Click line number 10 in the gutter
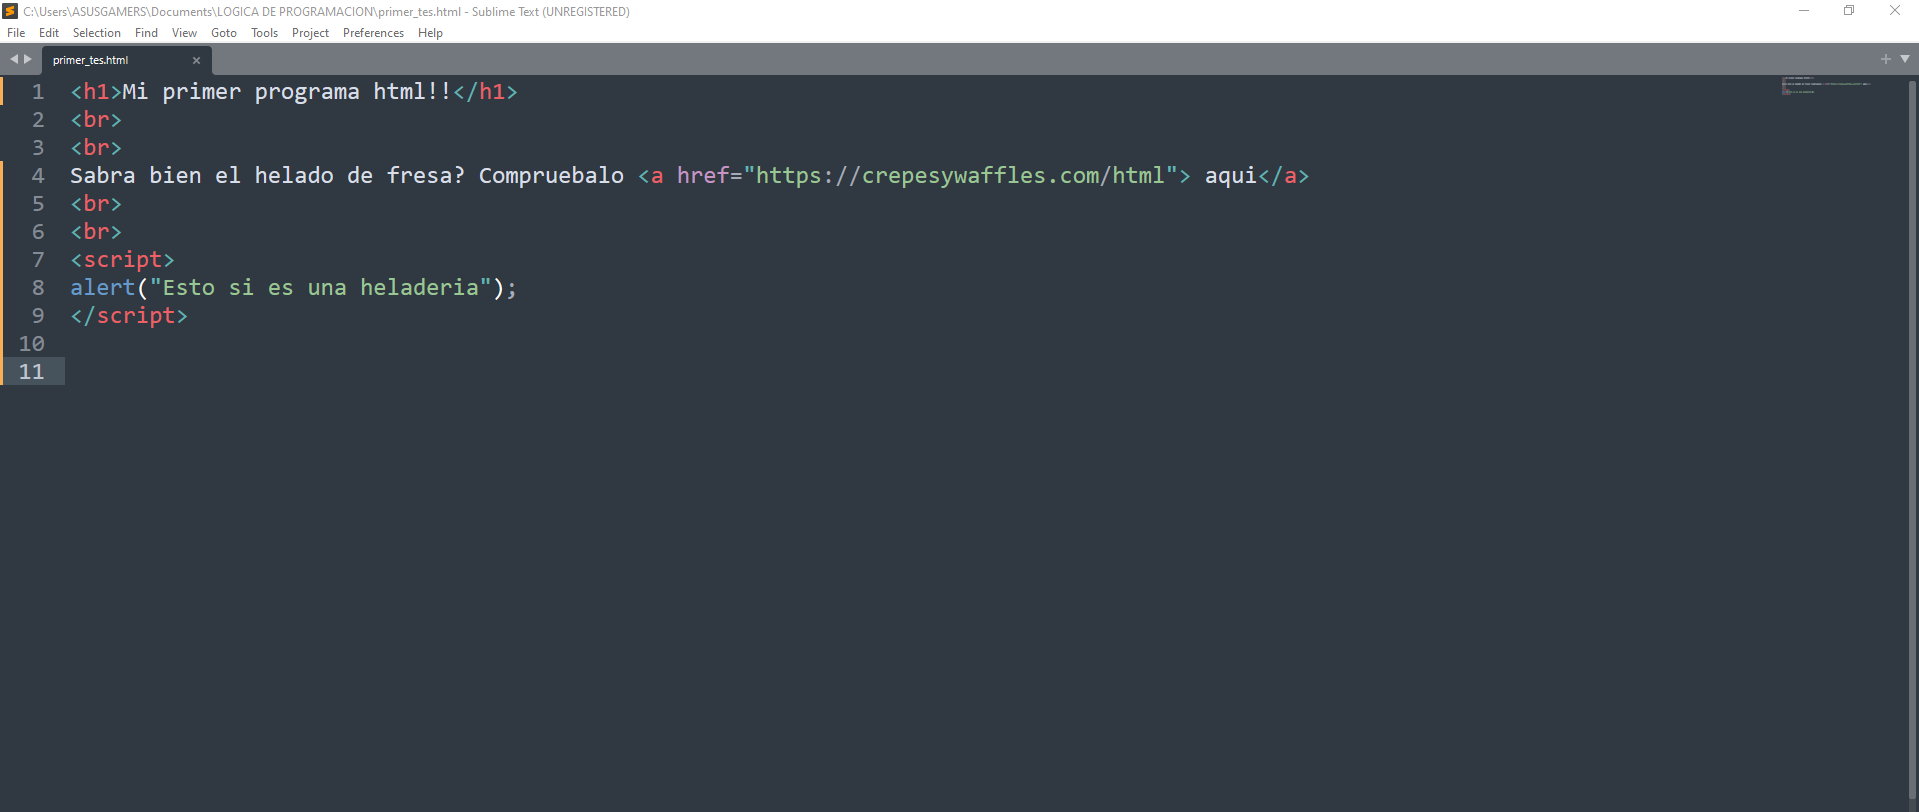The height and width of the screenshot is (812, 1919). [x=32, y=344]
